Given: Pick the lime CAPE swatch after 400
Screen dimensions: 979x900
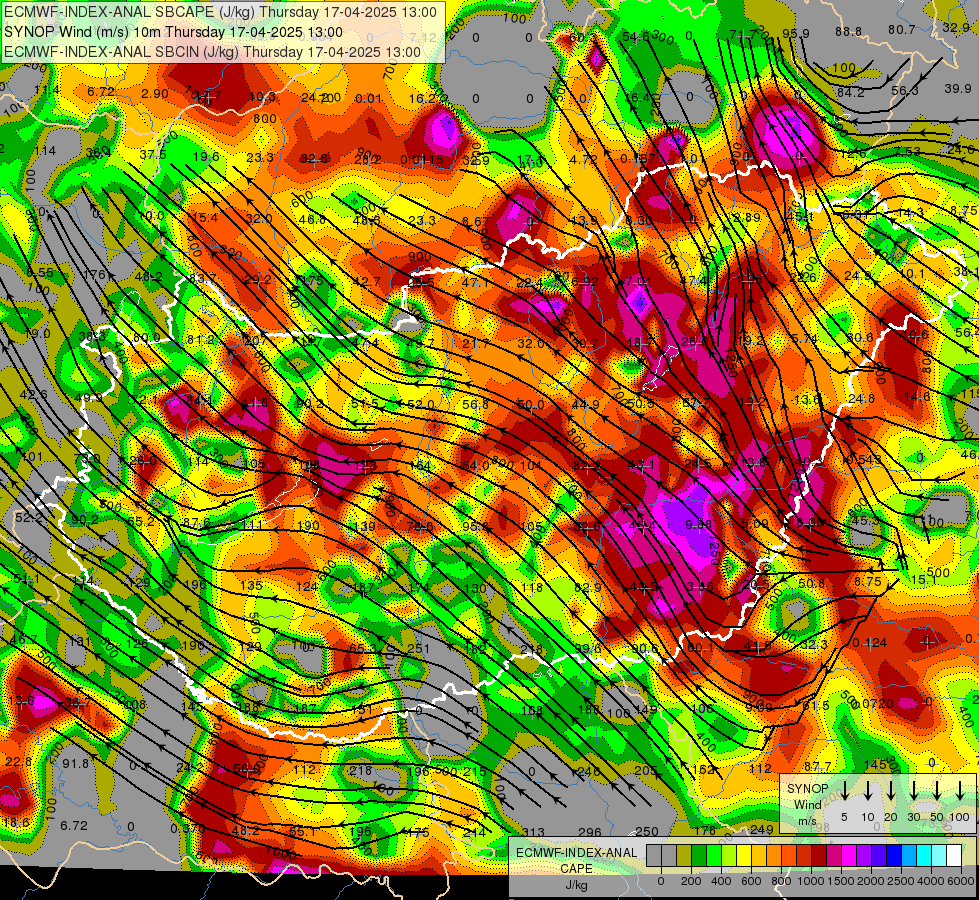Looking at the screenshot, I should tap(729, 855).
